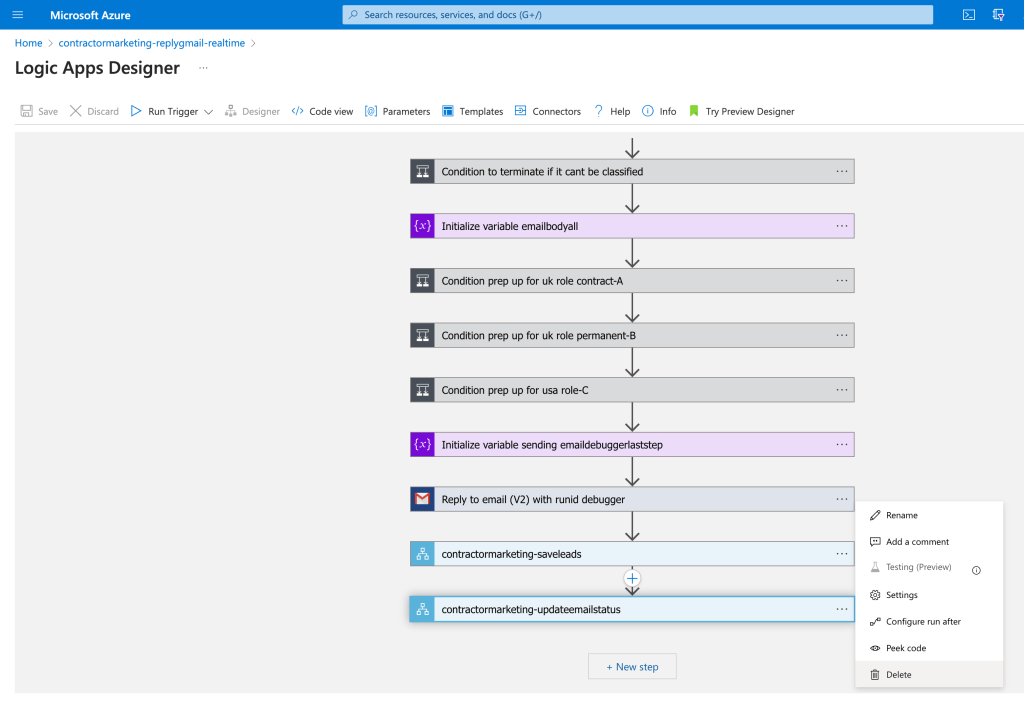Open ellipsis menu for 'uk role contract-A' step
Image resolution: width=1024 pixels, height=708 pixels.
tap(842, 281)
